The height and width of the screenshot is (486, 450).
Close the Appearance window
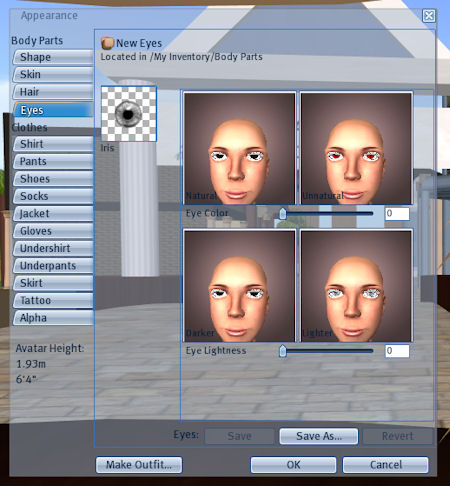coord(429,16)
